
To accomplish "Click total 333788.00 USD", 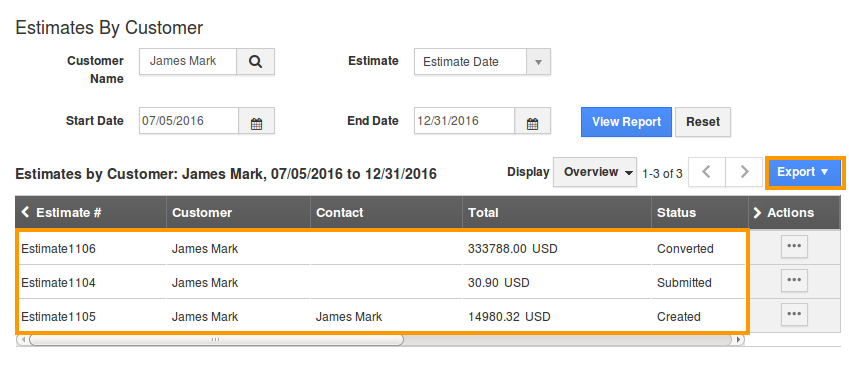I will point(513,249).
